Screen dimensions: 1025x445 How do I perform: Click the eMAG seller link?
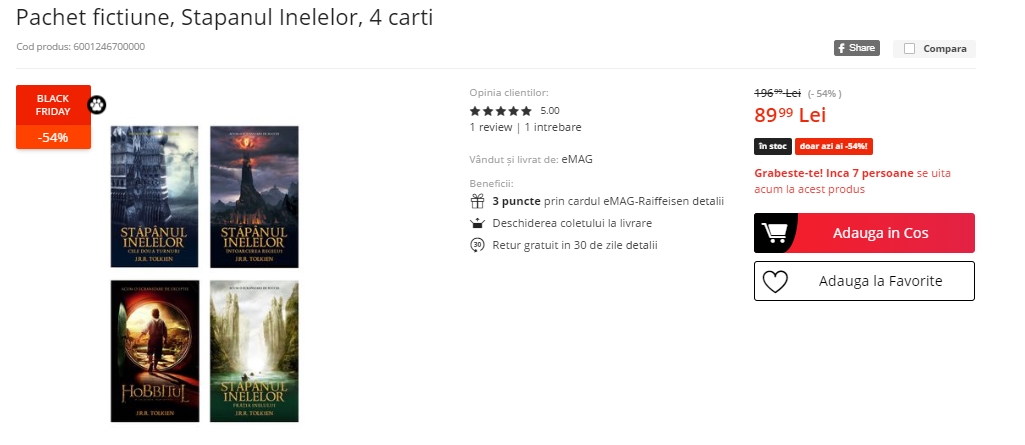pos(577,159)
